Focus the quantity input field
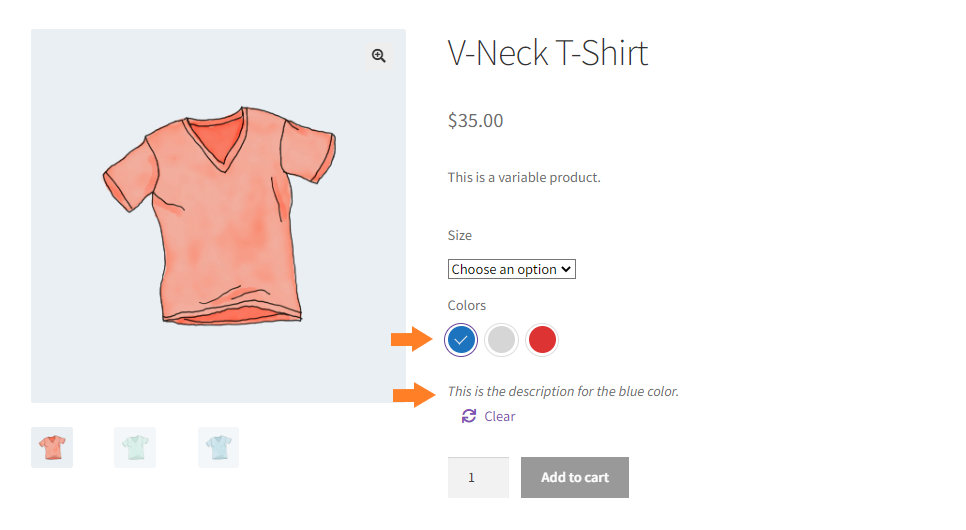The image size is (966, 530). click(478, 477)
